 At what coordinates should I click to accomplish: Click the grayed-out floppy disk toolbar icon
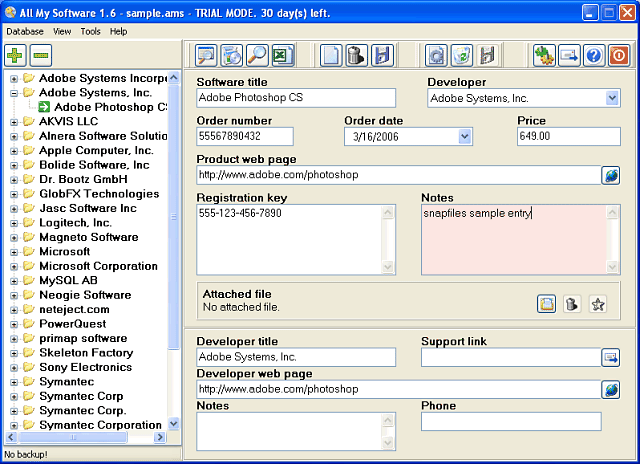[x=487, y=55]
